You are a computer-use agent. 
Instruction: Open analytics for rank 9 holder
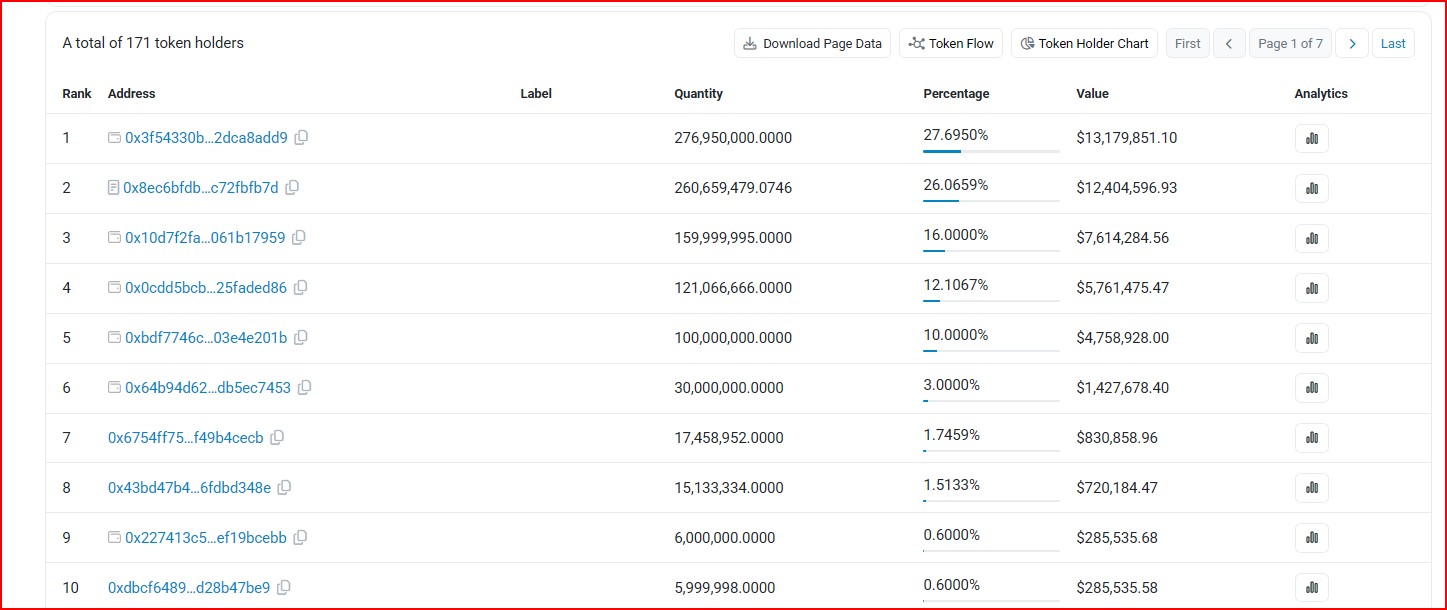pyautogui.click(x=1312, y=538)
